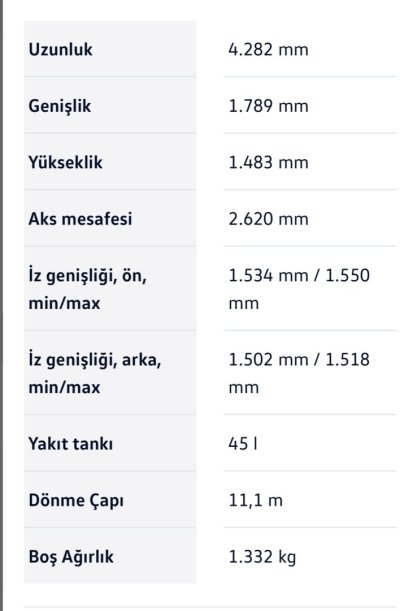The height and width of the screenshot is (611, 400).
Task: Select the Boş Ağırlık label
Action: pyautogui.click(x=71, y=557)
